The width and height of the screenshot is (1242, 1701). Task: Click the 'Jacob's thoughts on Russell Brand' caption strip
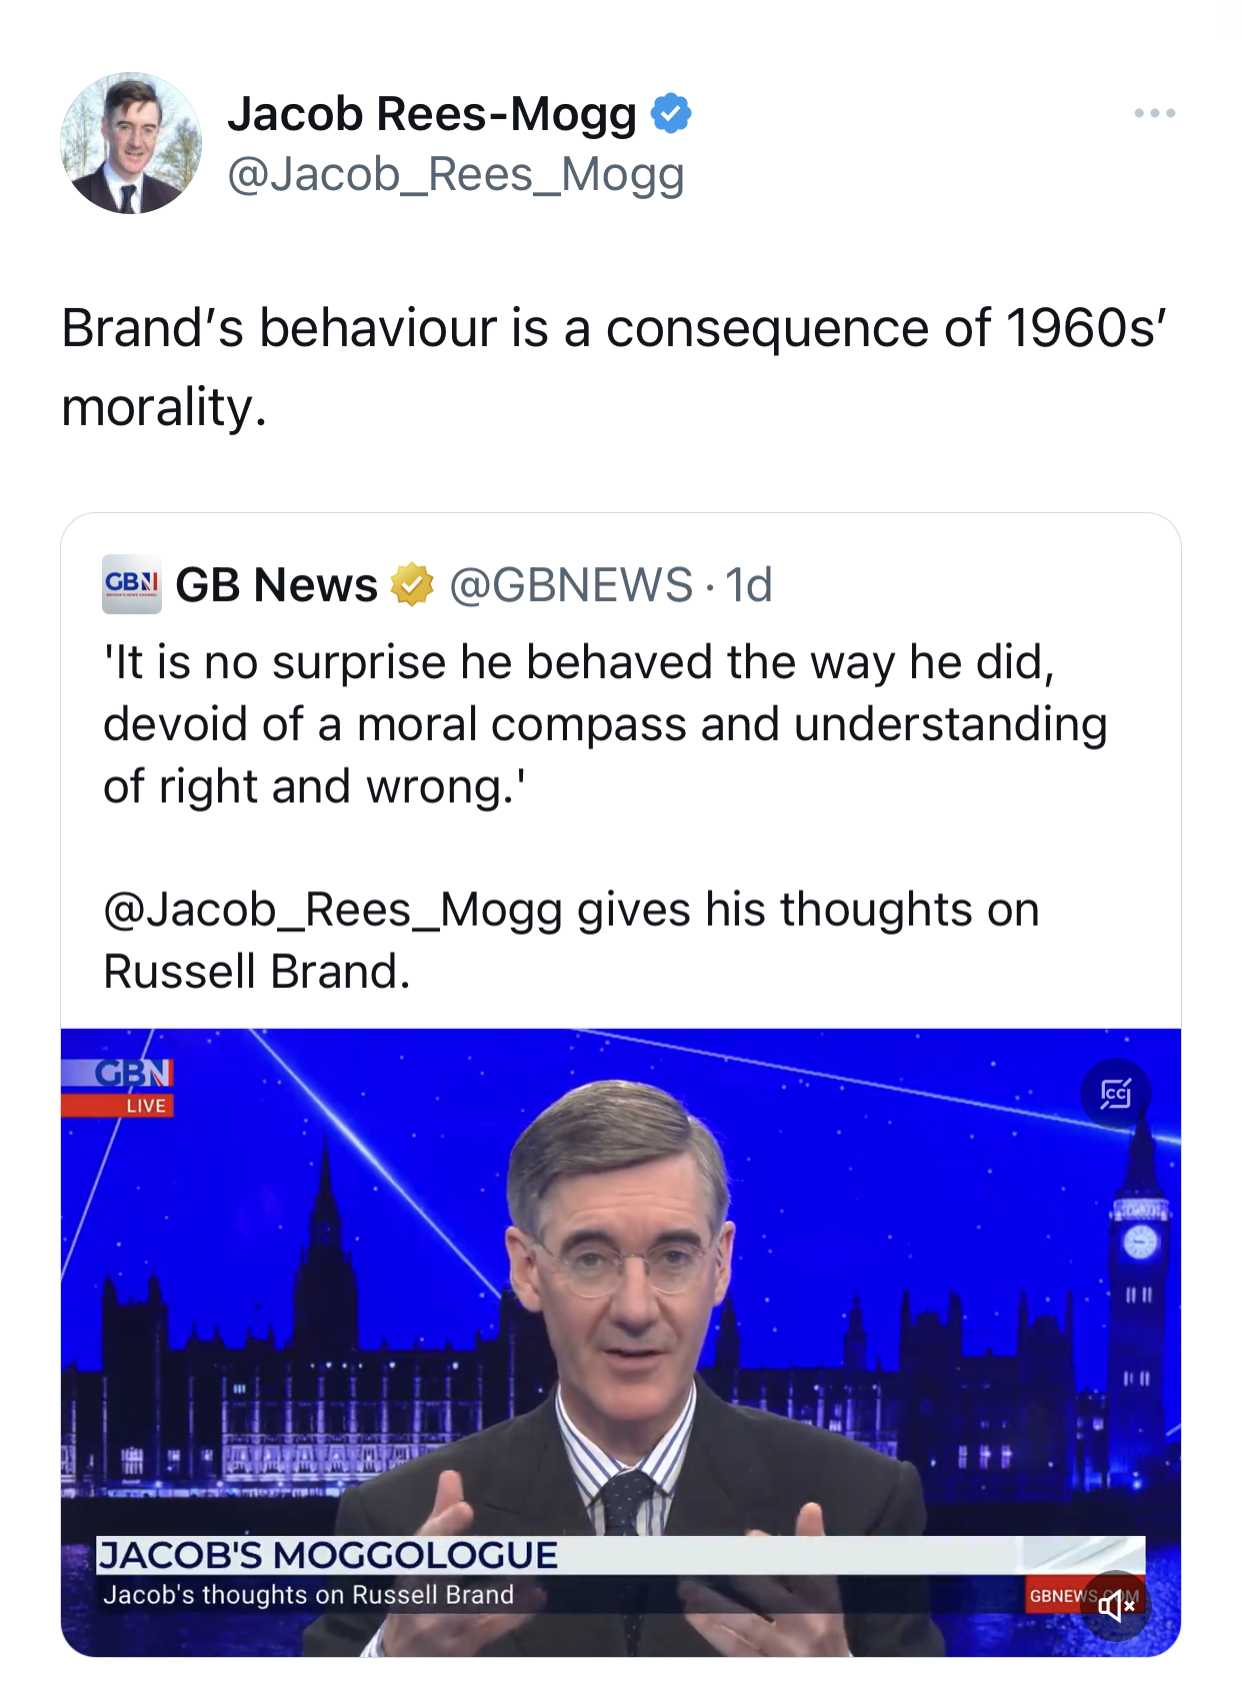click(309, 1595)
